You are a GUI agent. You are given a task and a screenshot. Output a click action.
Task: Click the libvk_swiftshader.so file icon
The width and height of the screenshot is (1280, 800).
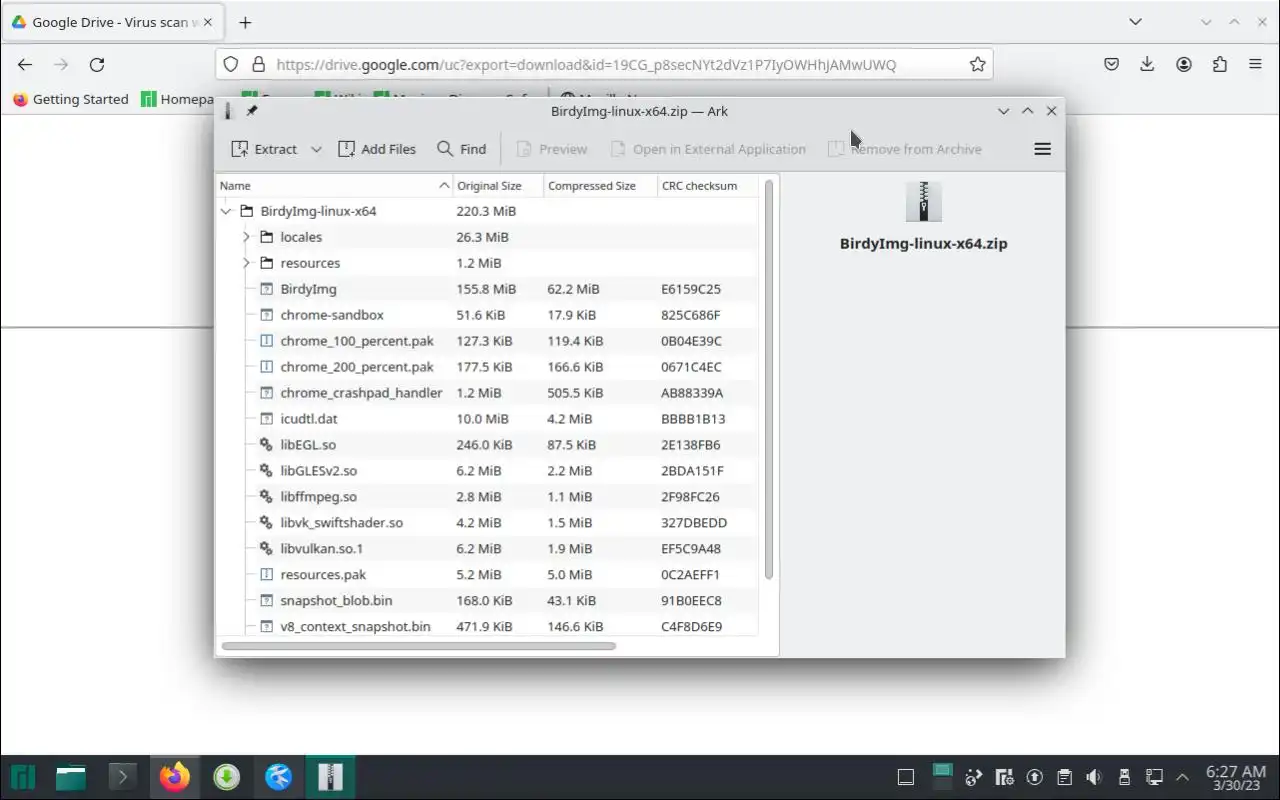[266, 522]
